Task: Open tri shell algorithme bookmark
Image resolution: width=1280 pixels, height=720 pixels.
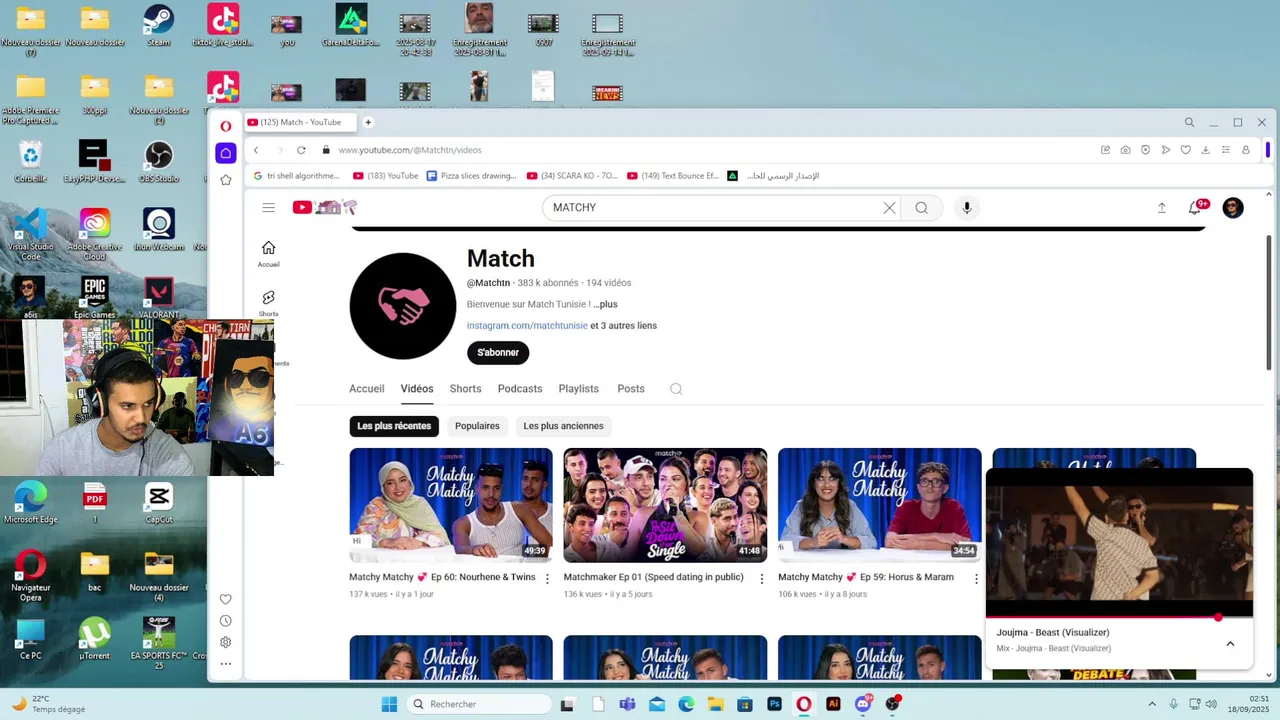Action: 296,176
